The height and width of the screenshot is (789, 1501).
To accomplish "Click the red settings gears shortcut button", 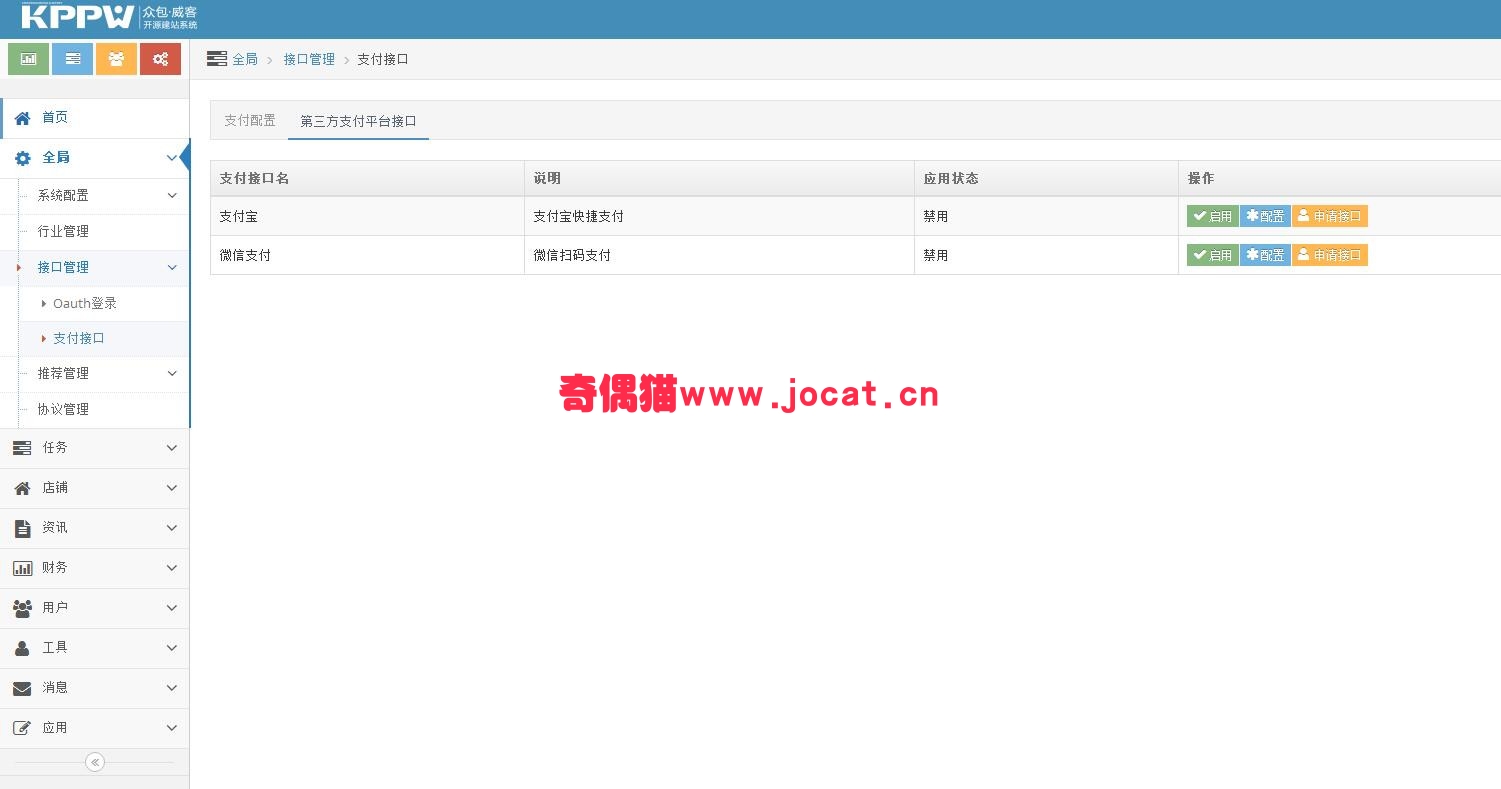I will (160, 59).
